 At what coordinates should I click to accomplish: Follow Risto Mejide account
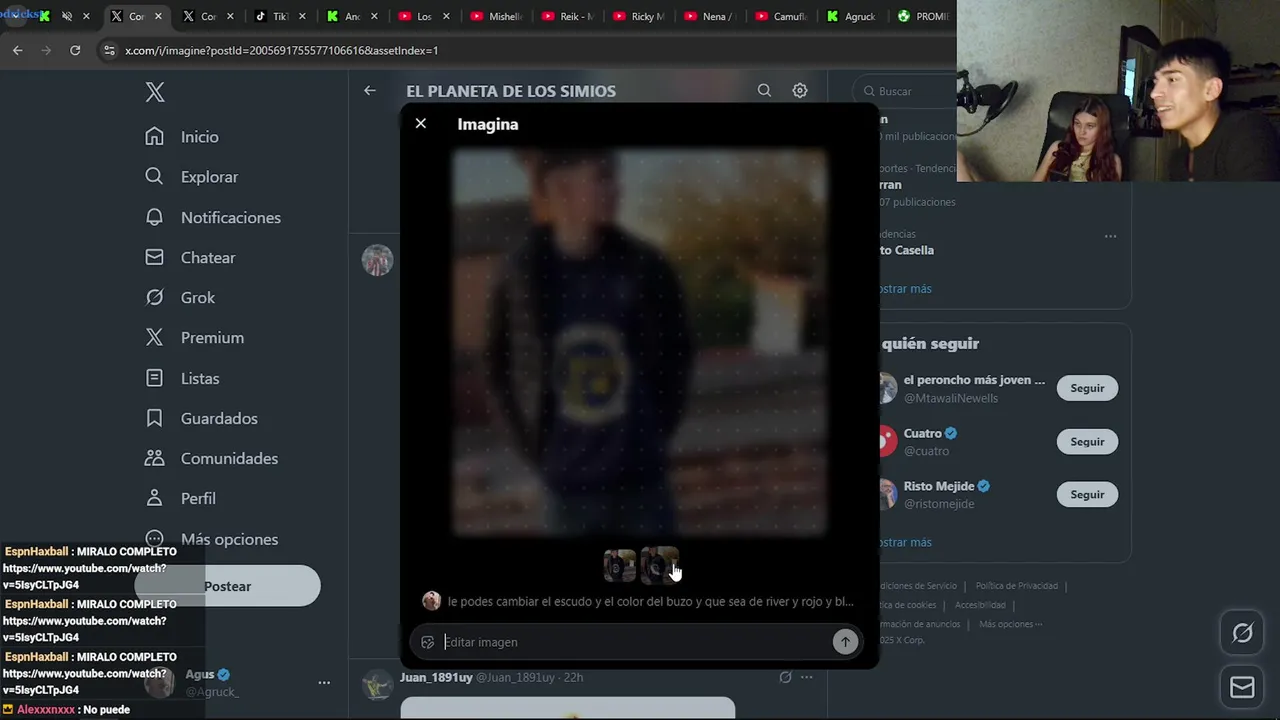[1087, 494]
